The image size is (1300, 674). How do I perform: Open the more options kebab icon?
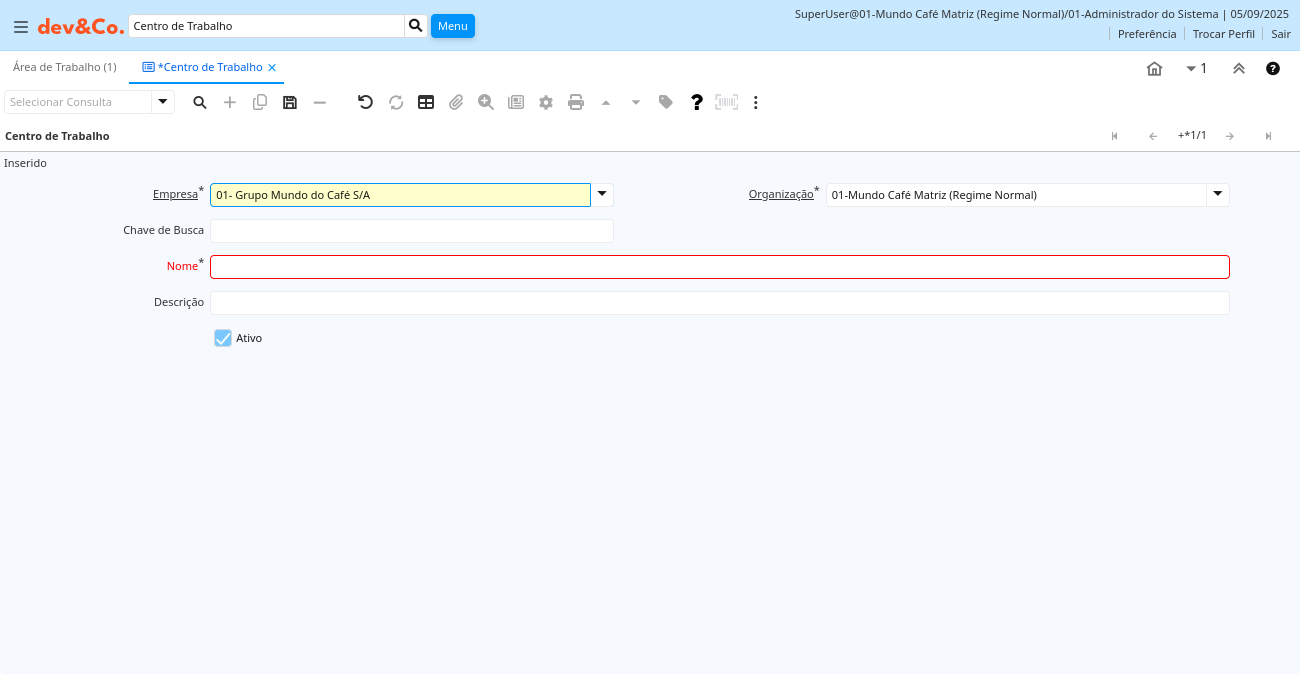coord(756,102)
